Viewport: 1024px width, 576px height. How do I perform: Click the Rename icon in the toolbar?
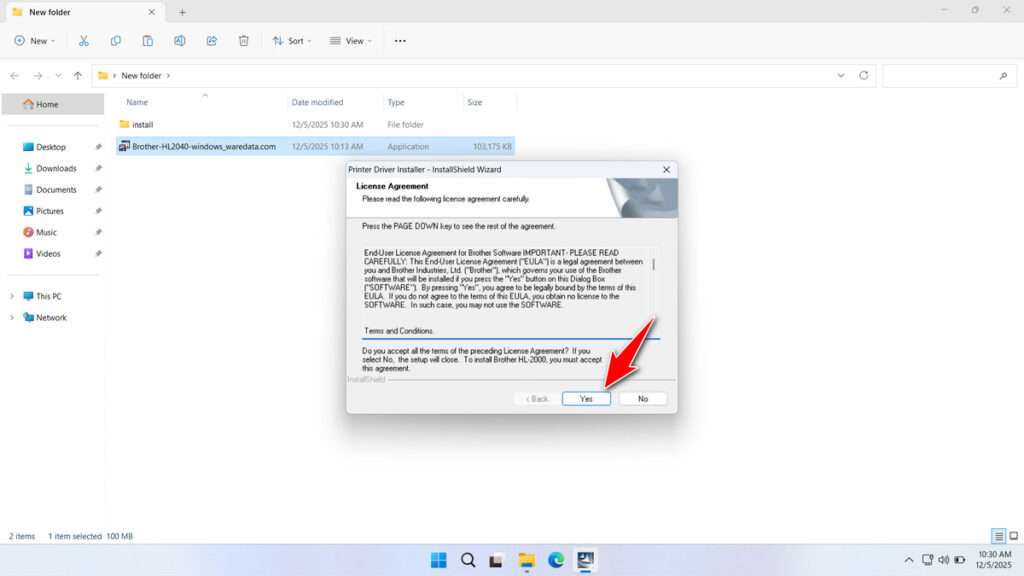(180, 40)
